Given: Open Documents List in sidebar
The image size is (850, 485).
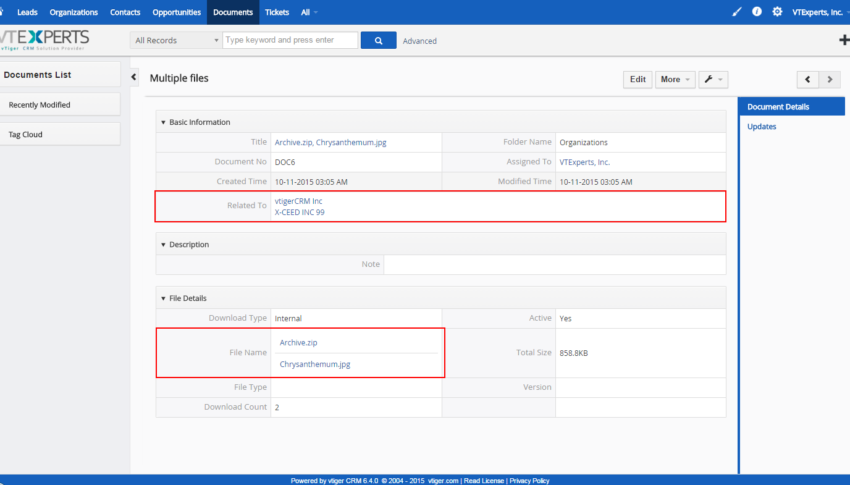Looking at the screenshot, I should [60, 75].
